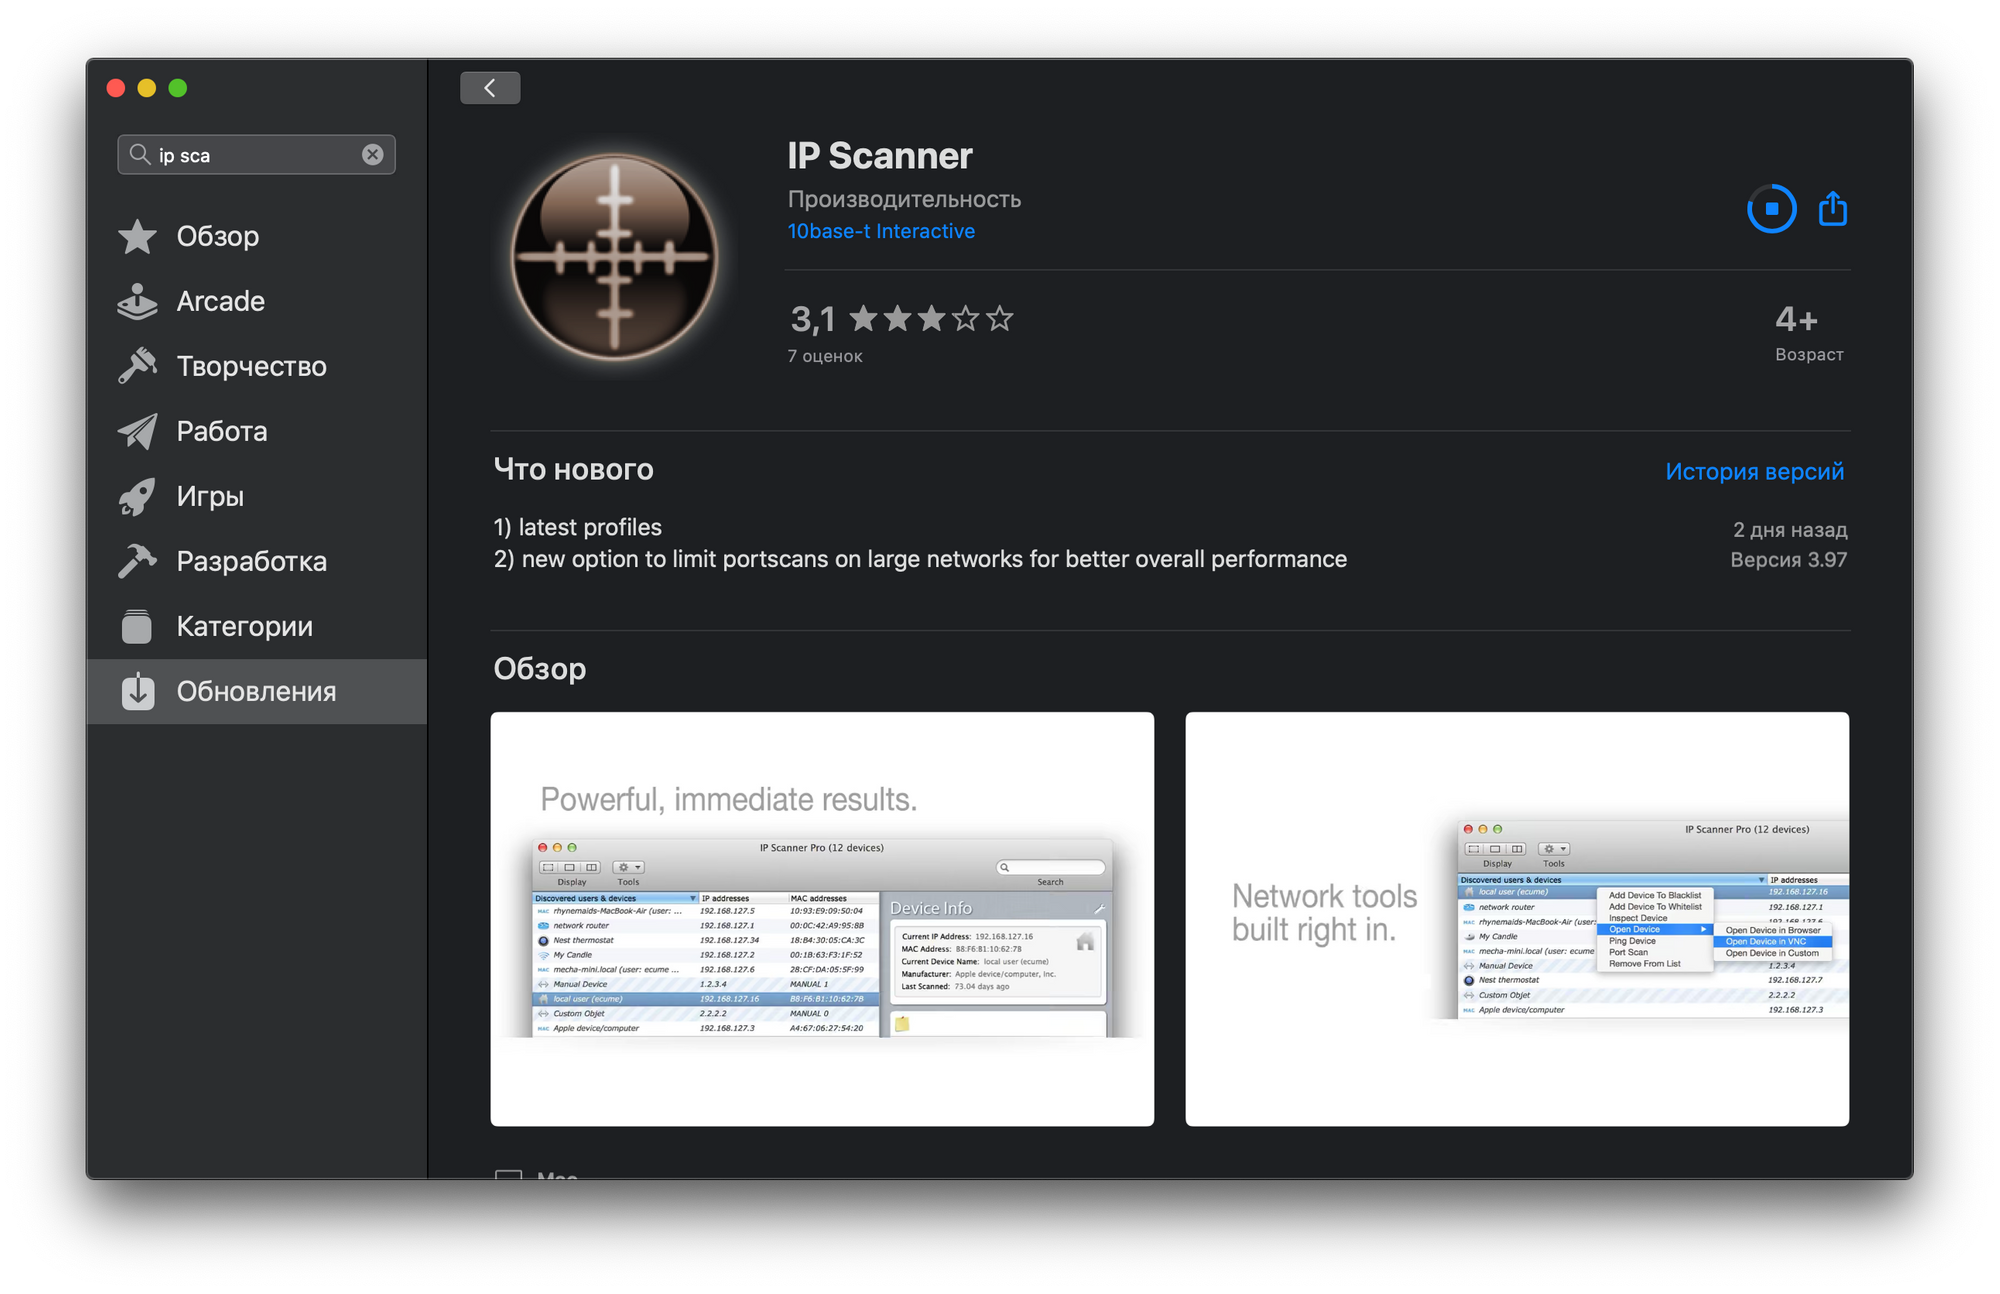Open История версий link
Screen dimensions: 2000x1294
(1754, 471)
